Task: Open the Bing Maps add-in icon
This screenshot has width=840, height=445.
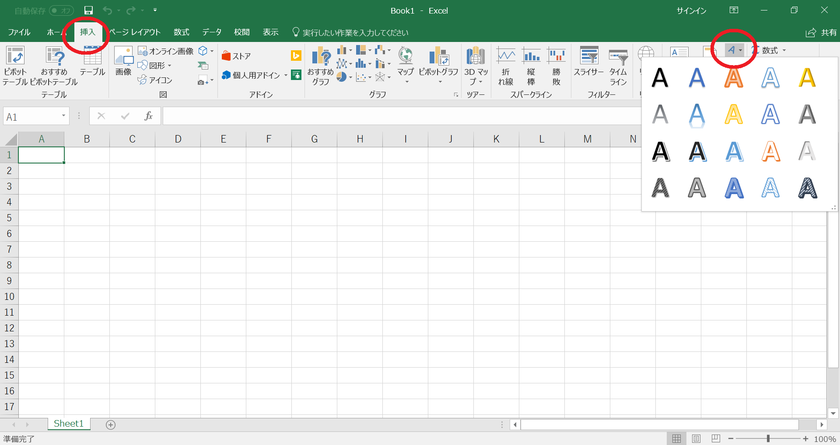Action: [x=296, y=56]
